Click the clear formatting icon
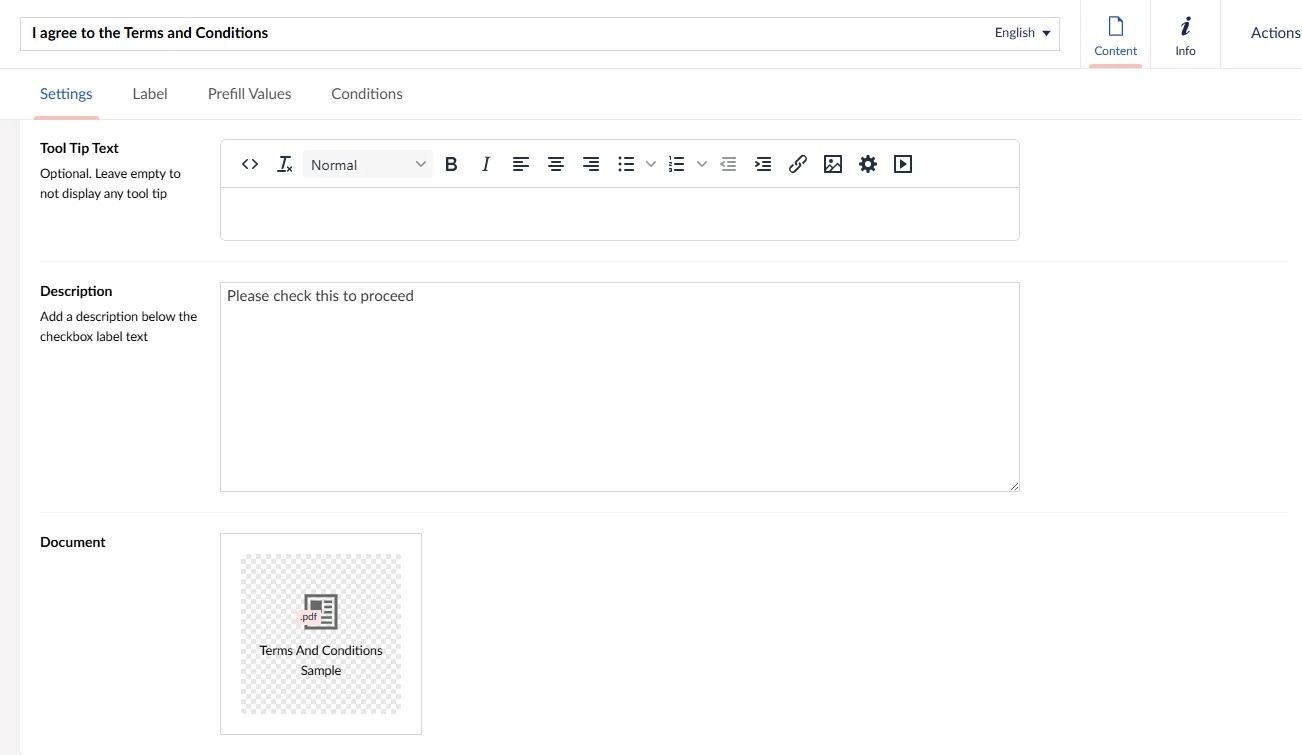 [x=285, y=164]
